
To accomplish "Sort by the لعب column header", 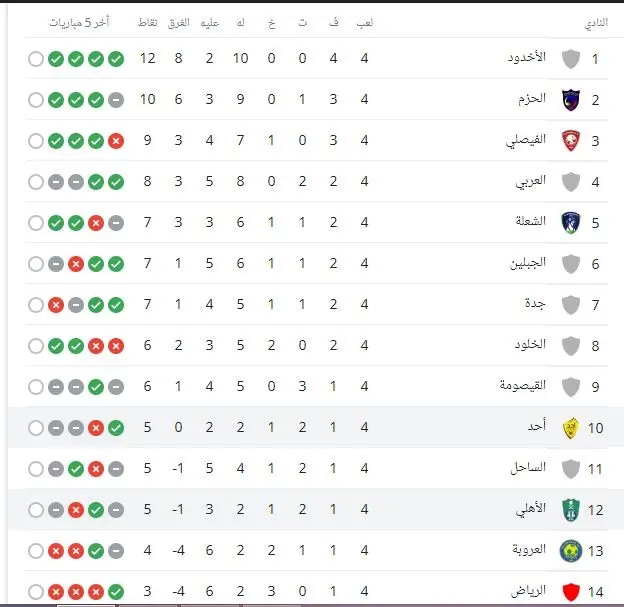I will click(365, 23).
